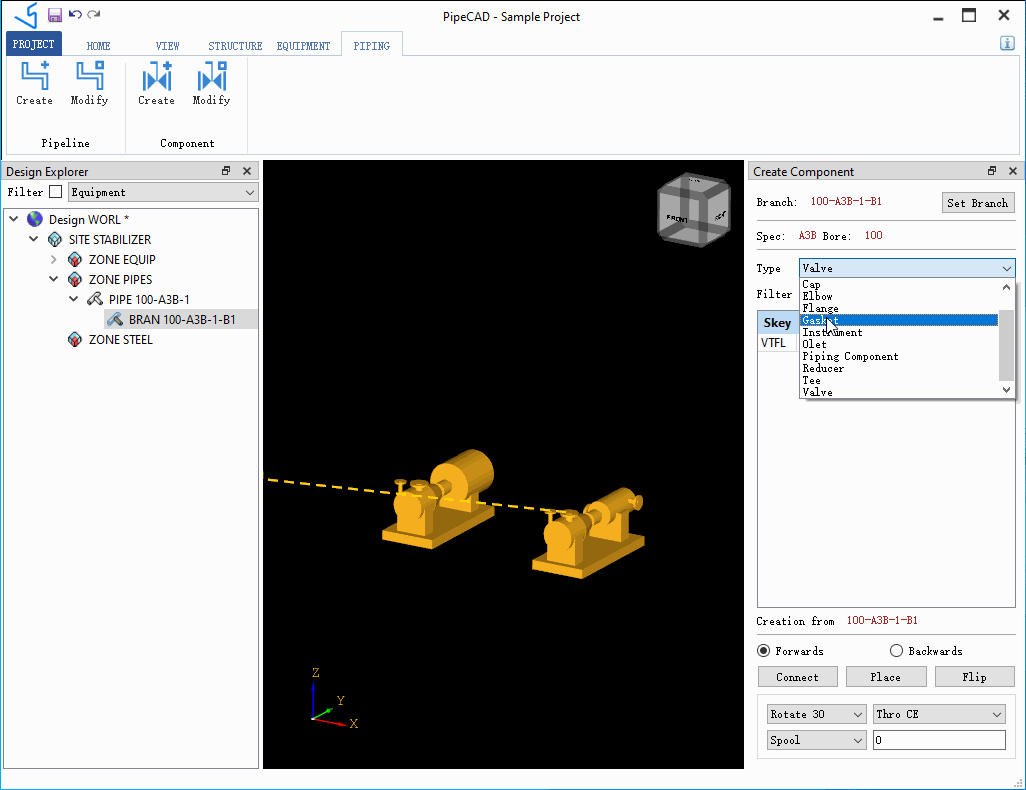Screen dimensions: 1026x790
Task: Click the ZONE EQUIP icon
Action: point(75,259)
